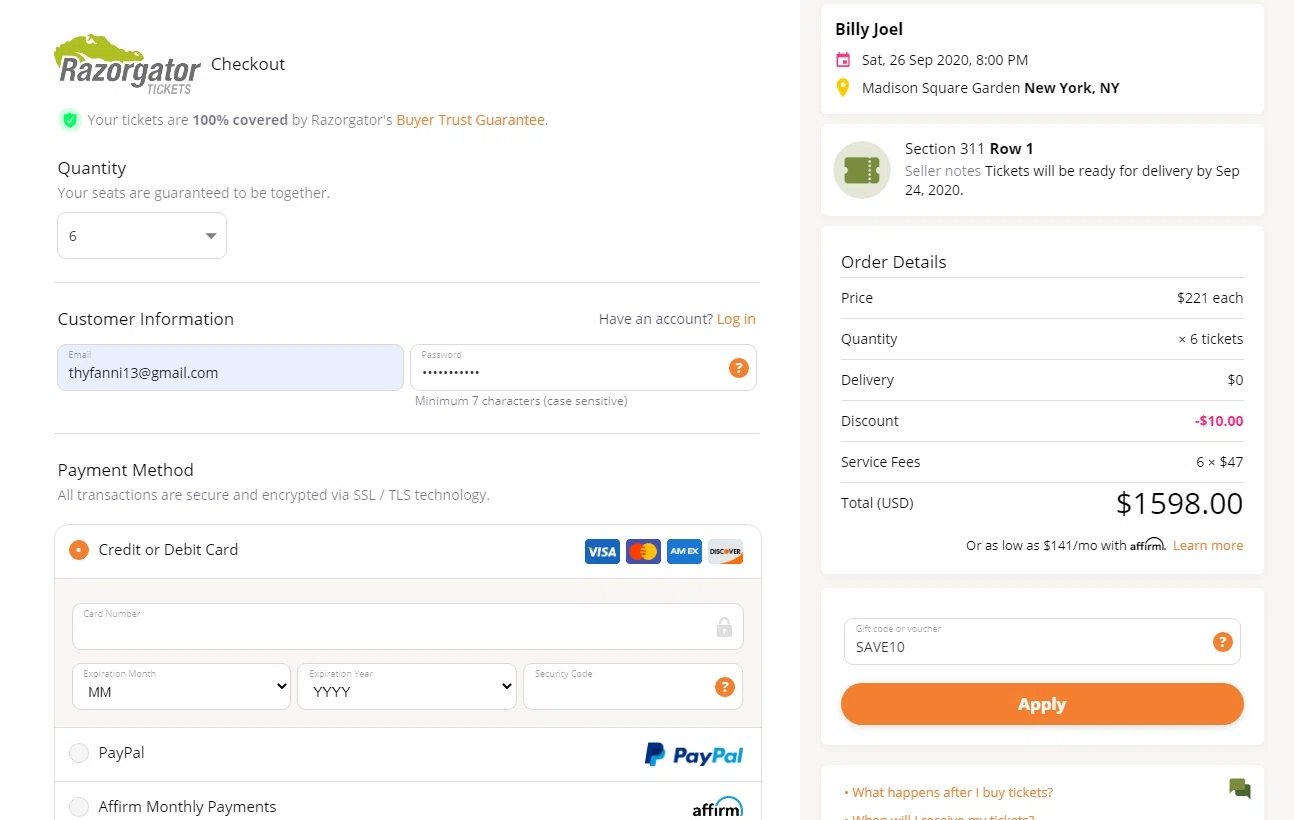This screenshot has height=820, width=1294.
Task: Click the American Express logo
Action: tap(684, 551)
